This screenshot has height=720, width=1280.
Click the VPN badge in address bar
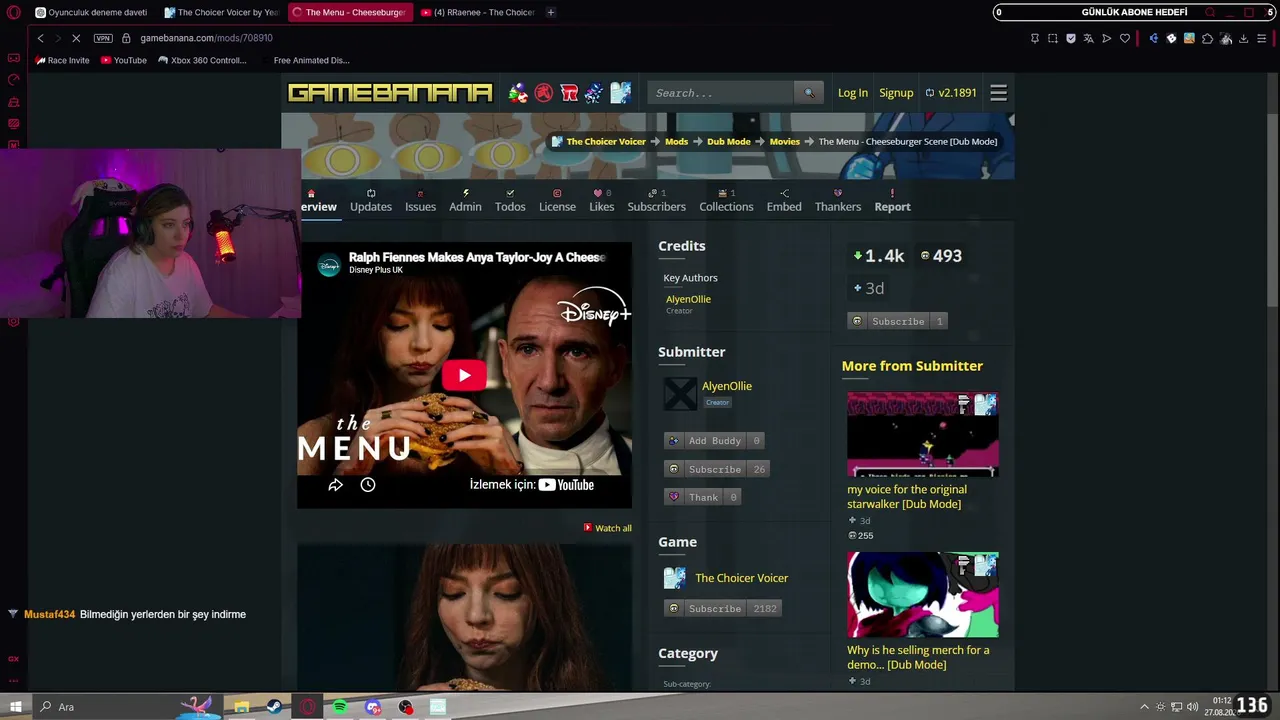click(103, 38)
